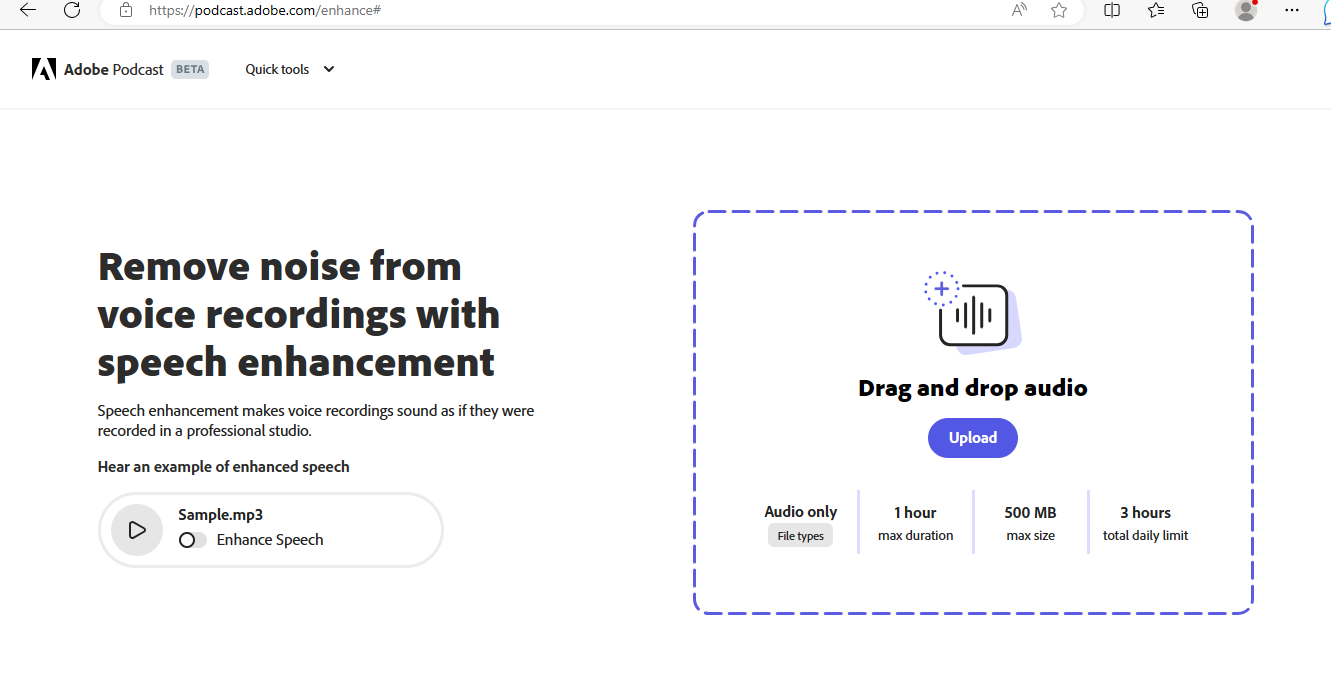1331x682 pixels.
Task: Open the Adobe Podcast home link
Action: pos(113,70)
